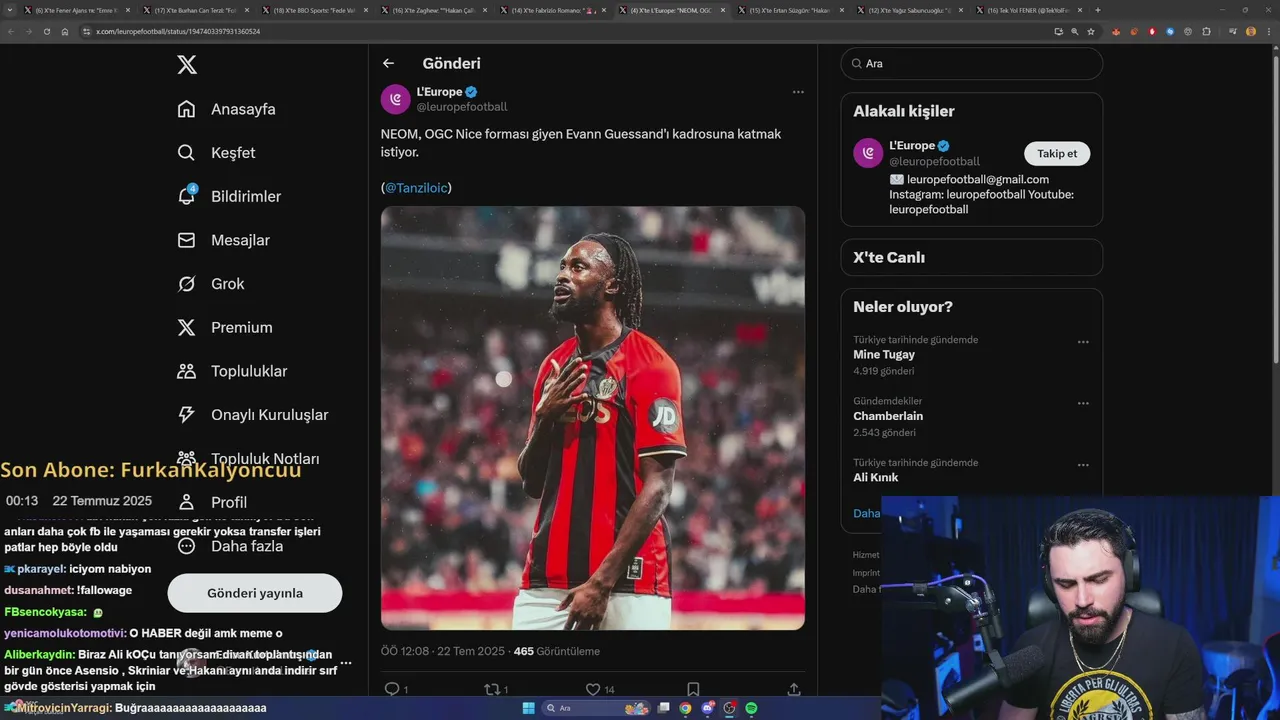Switch to Zagheer tab
This screenshot has width=1280, height=720.
point(433,10)
